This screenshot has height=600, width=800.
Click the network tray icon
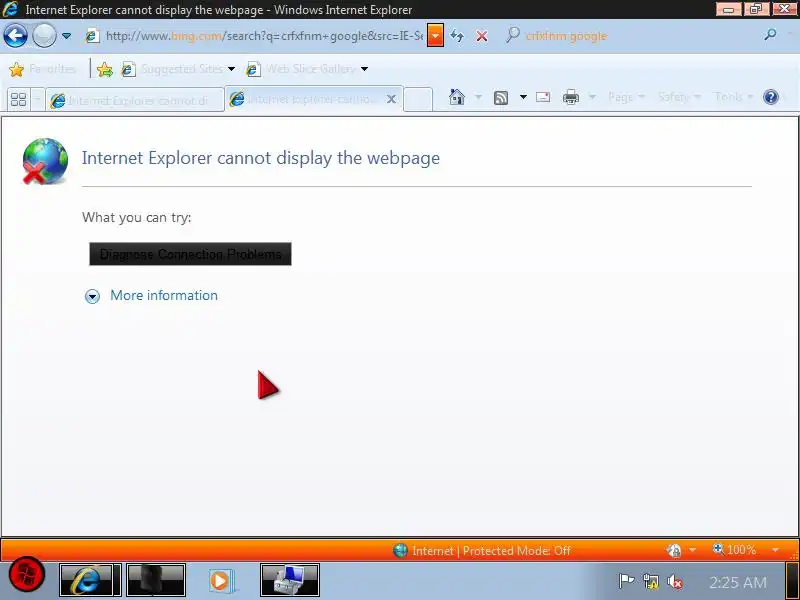click(x=651, y=582)
